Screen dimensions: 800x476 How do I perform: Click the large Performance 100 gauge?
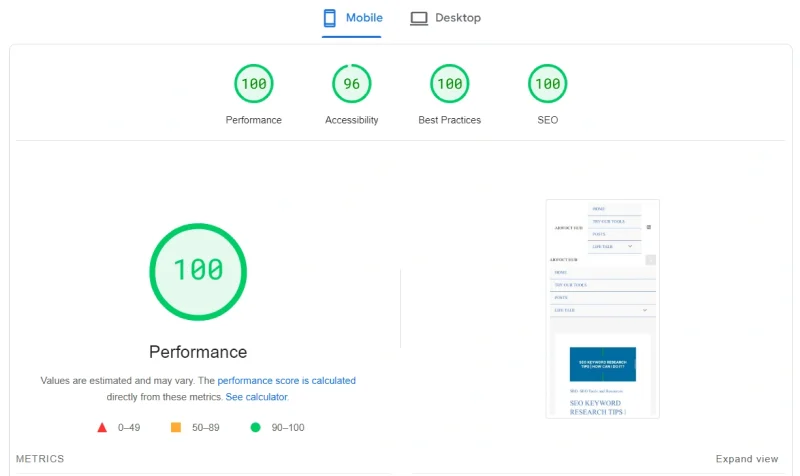198,271
